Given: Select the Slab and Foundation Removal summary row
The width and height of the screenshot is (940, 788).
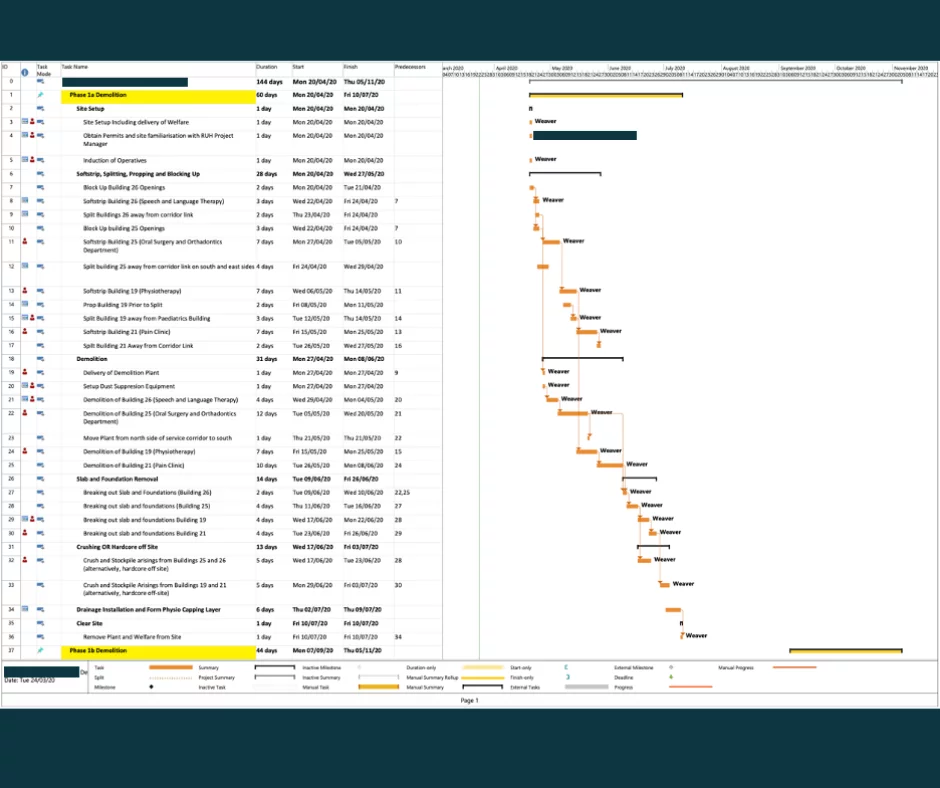Looking at the screenshot, I should pyautogui.click(x=222, y=479).
